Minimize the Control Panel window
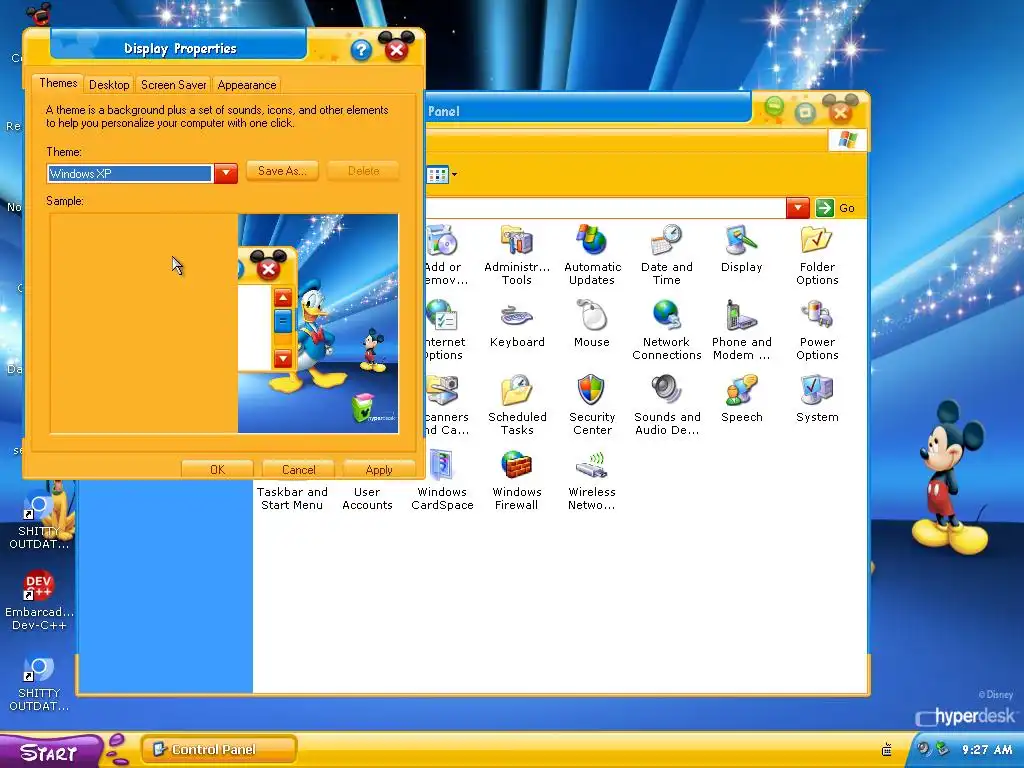Viewport: 1024px width, 768px height. 774,108
